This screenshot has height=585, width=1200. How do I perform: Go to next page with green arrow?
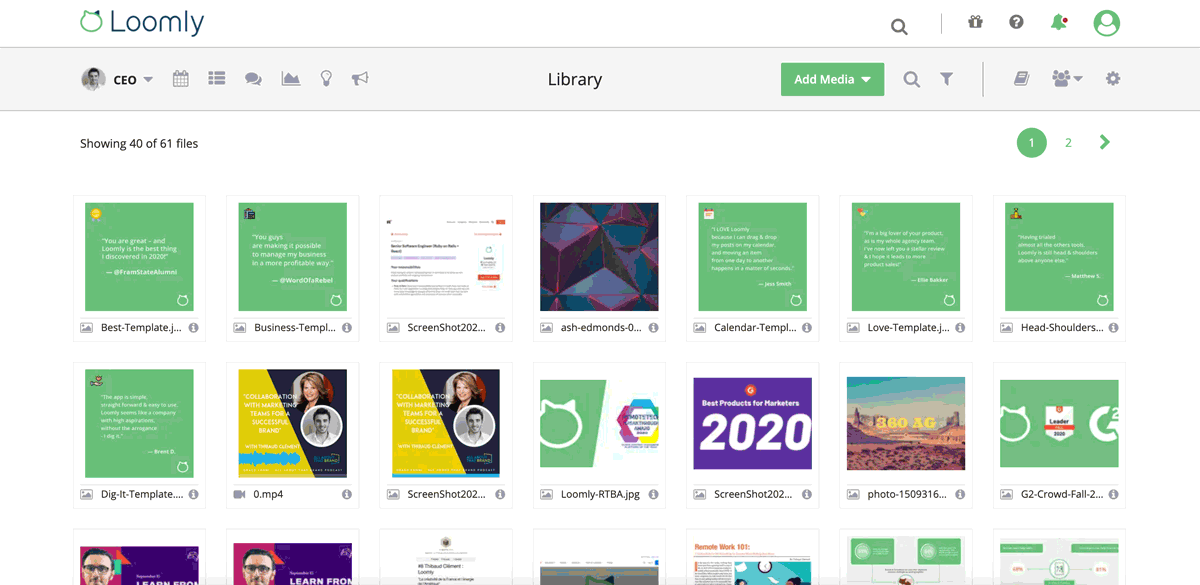pos(1104,142)
